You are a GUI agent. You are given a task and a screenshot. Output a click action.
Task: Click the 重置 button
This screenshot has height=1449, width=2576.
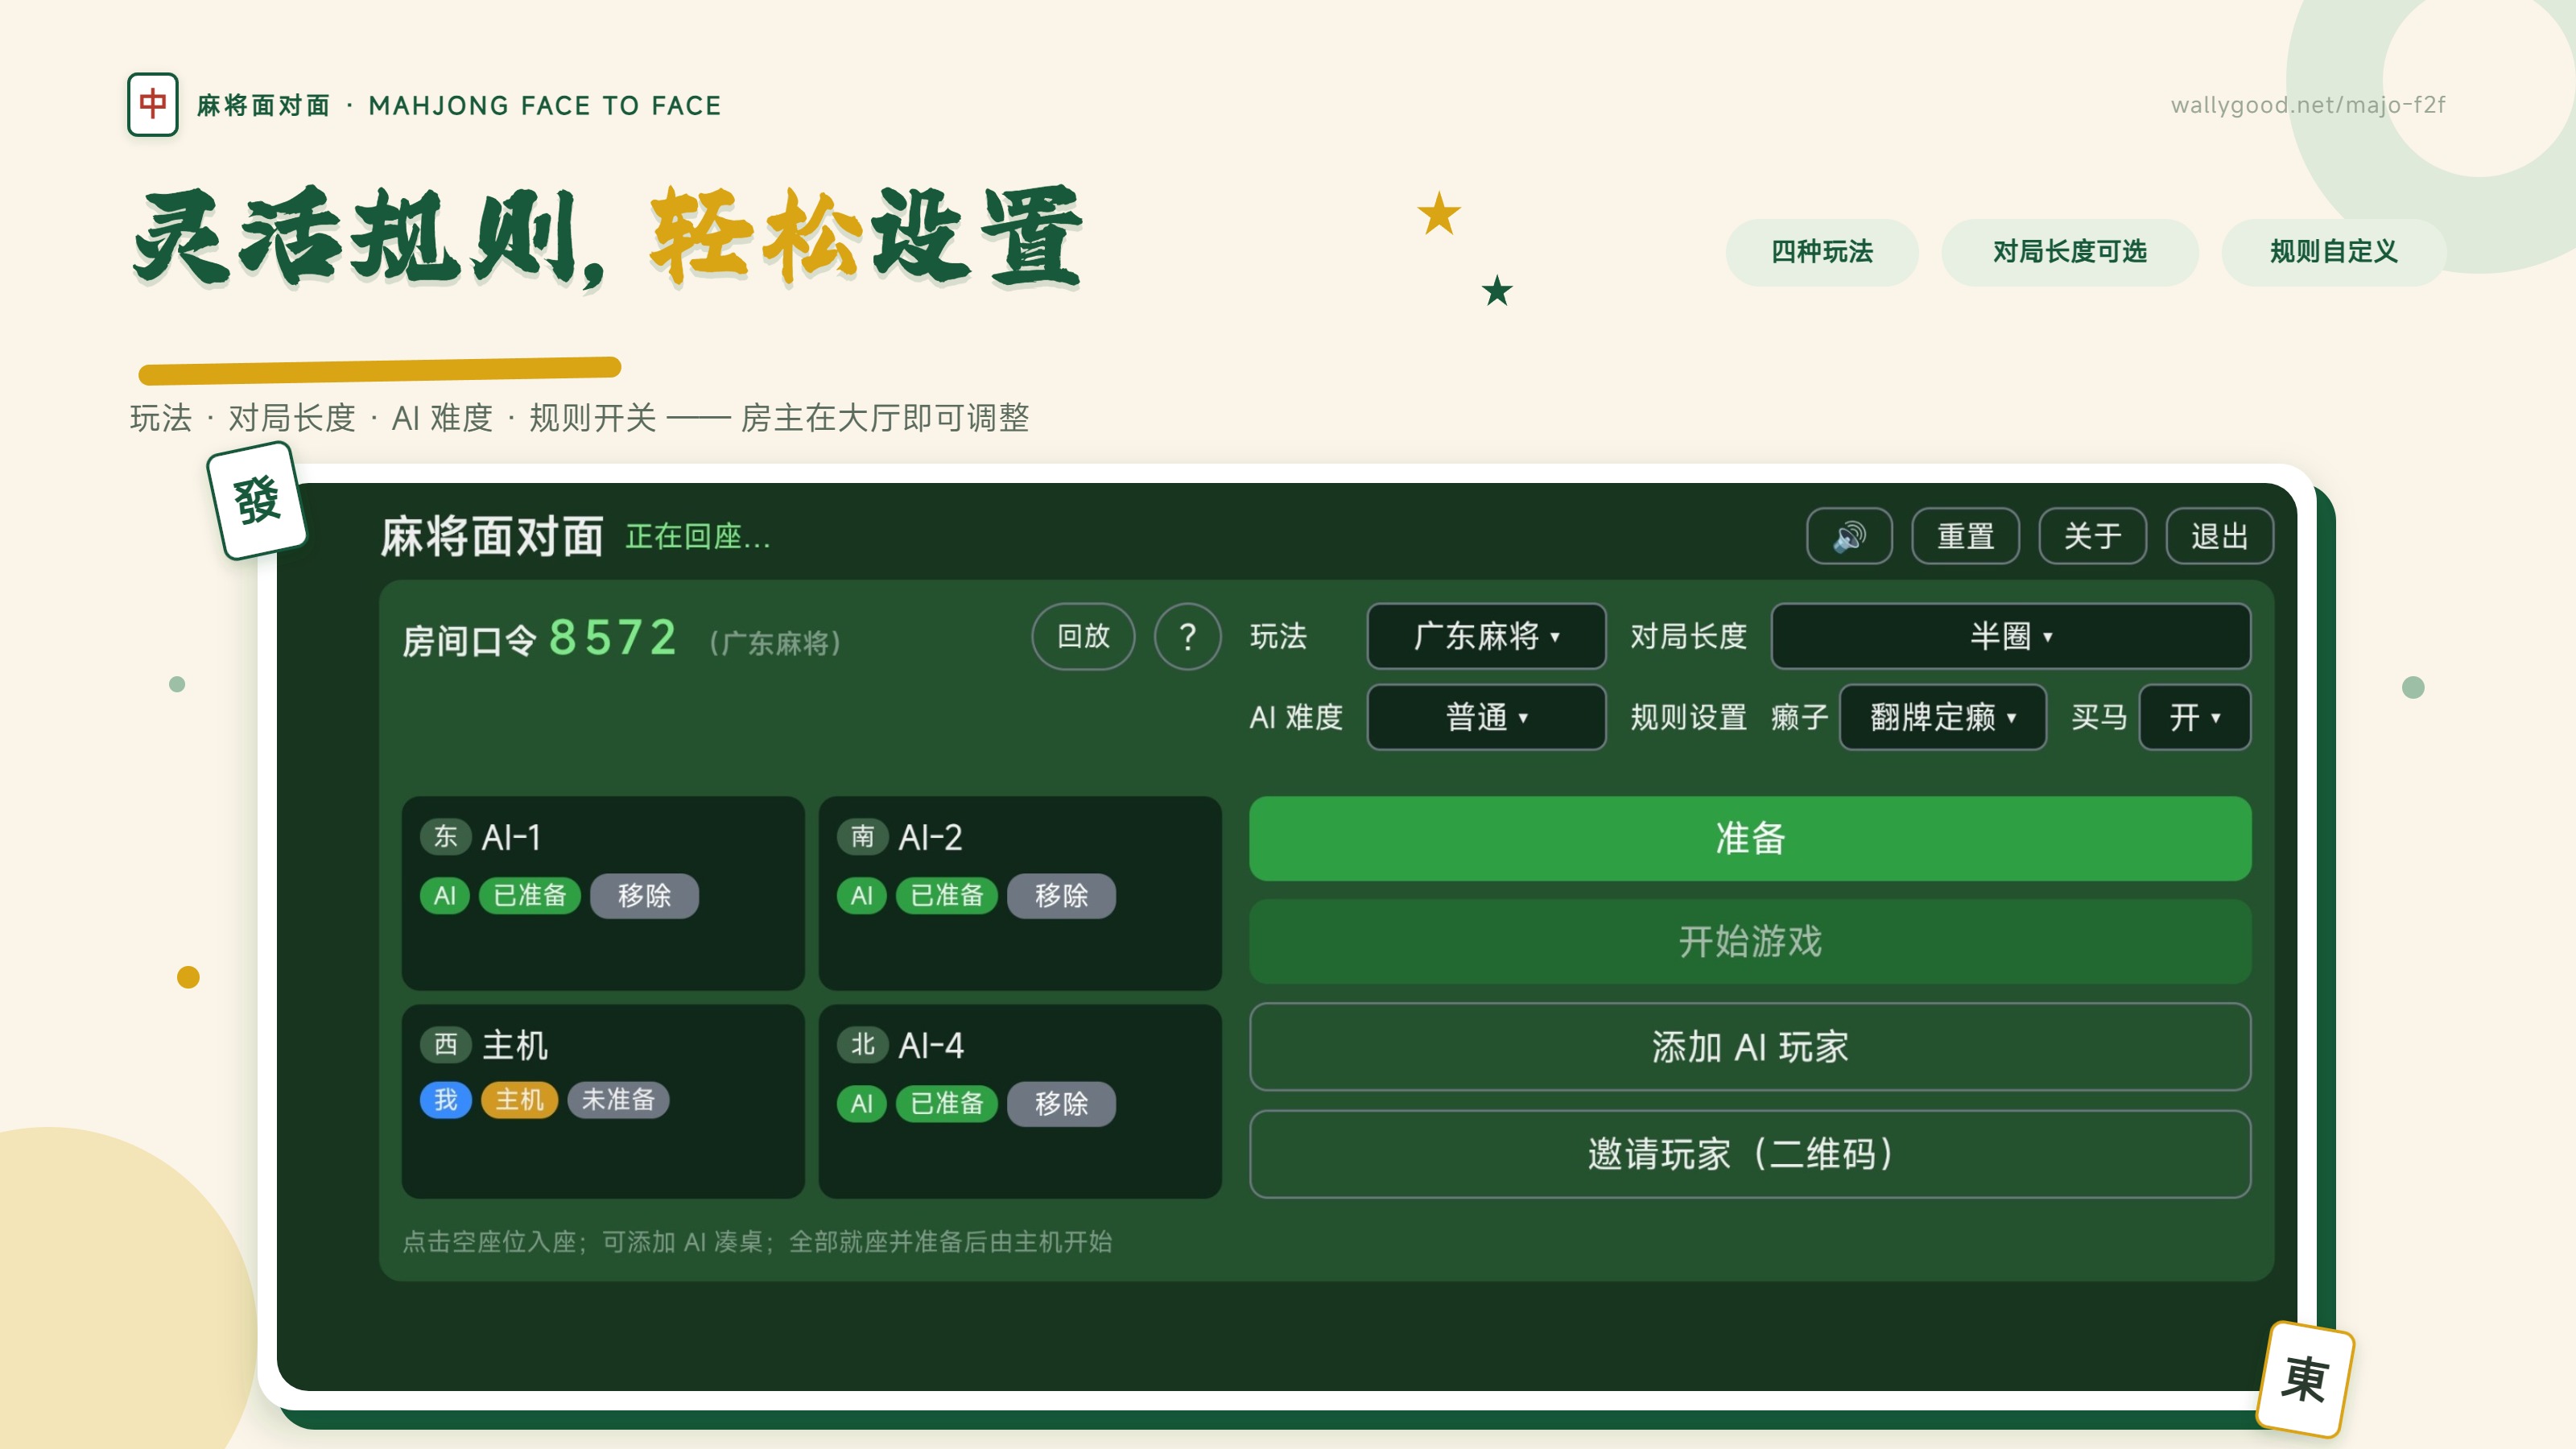click(1965, 536)
